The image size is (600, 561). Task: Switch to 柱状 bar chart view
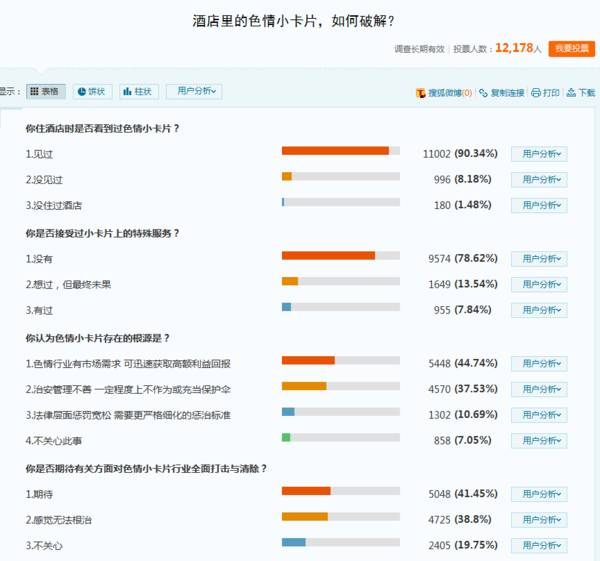(x=139, y=92)
